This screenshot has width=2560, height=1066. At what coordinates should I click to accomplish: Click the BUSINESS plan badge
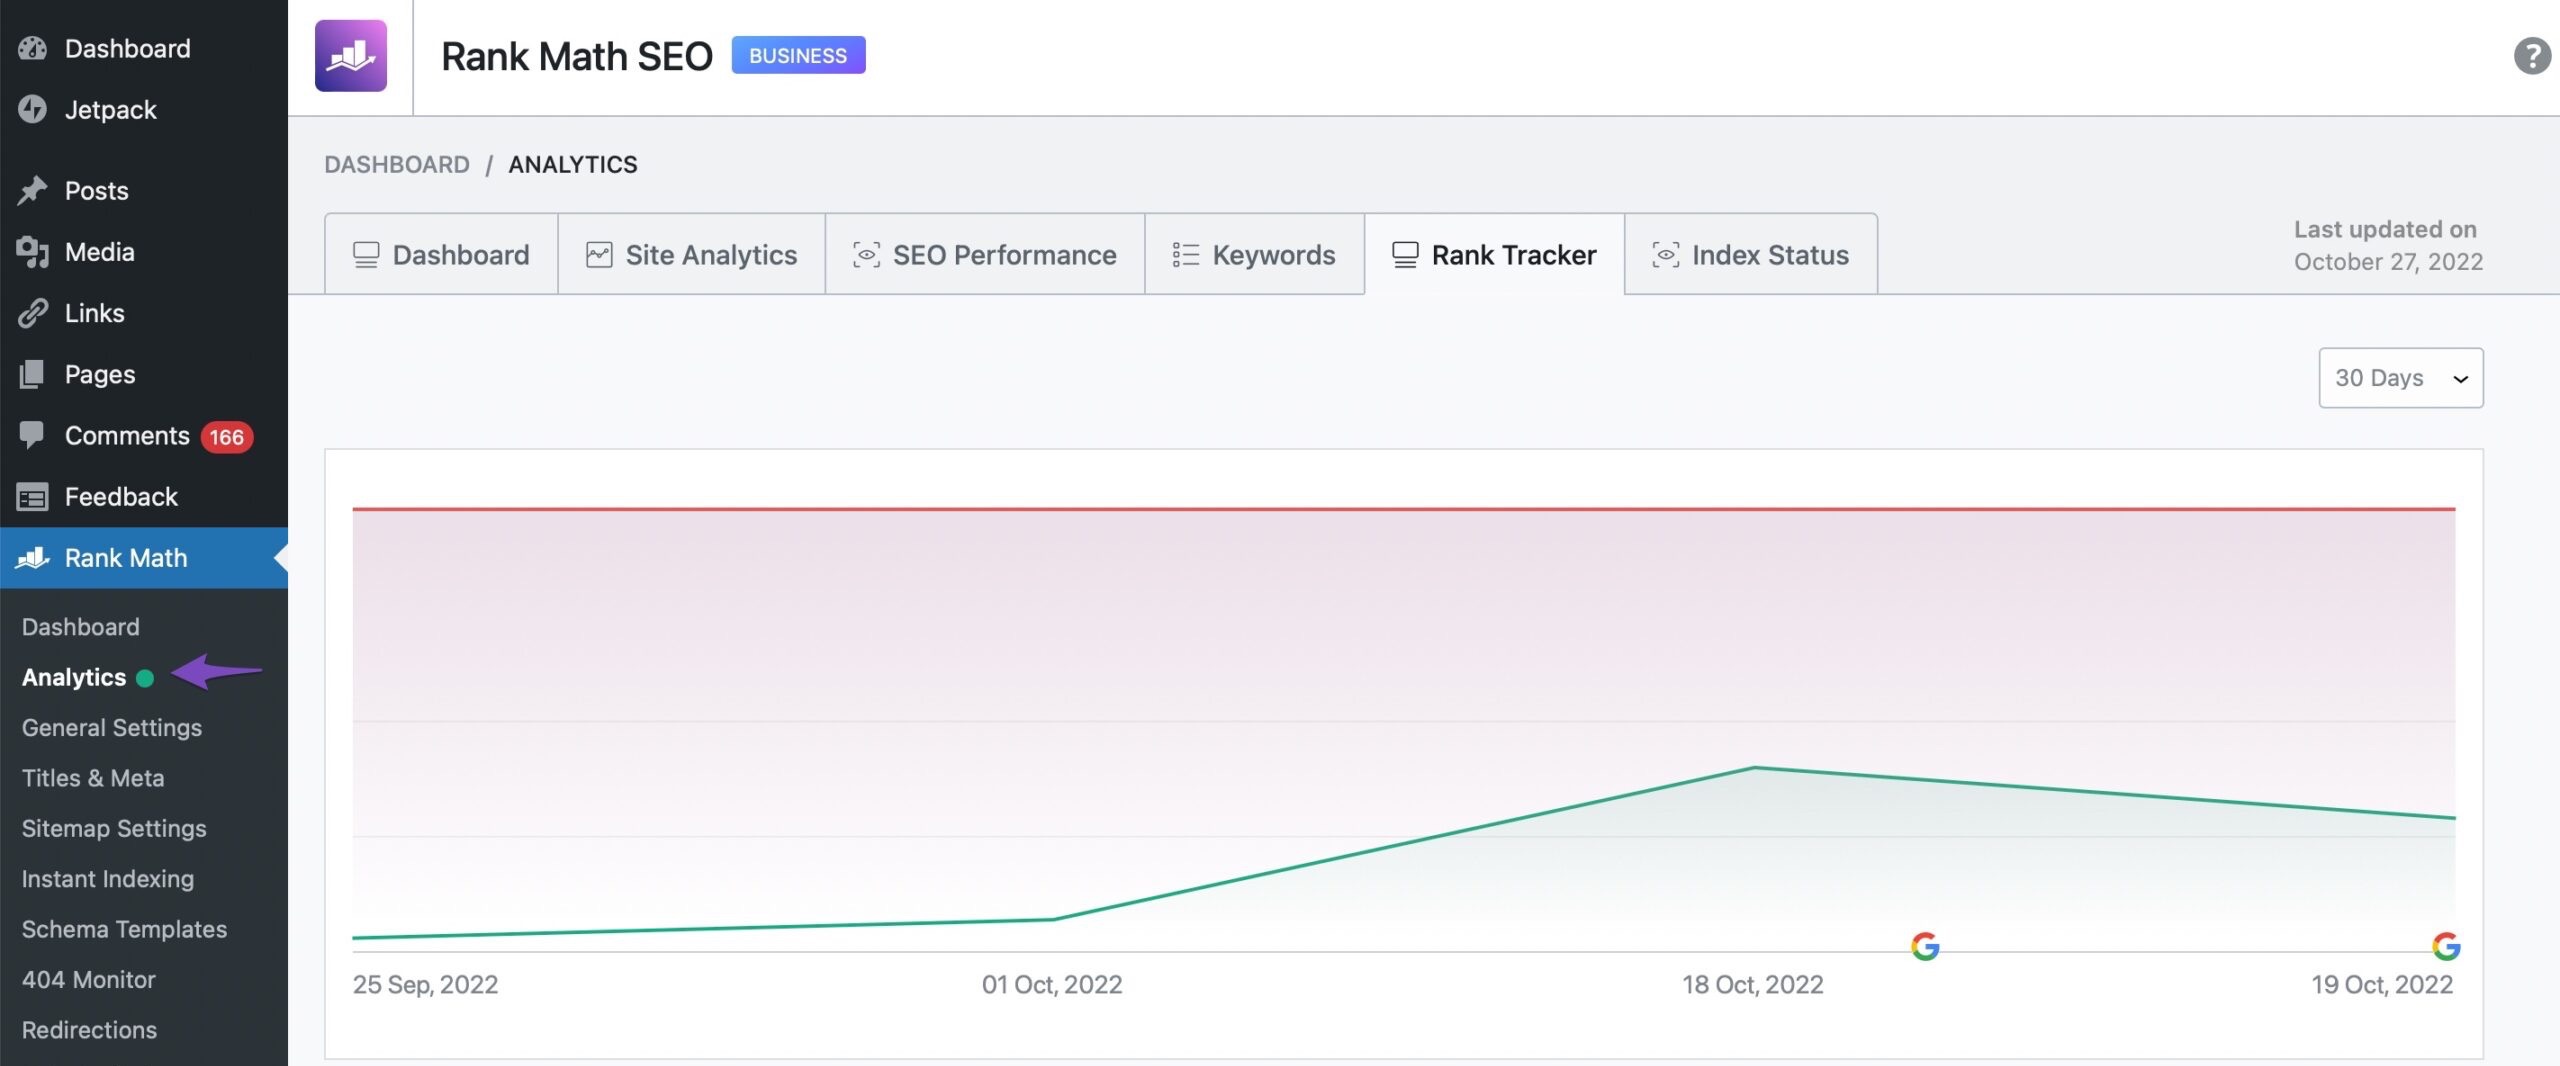(798, 55)
